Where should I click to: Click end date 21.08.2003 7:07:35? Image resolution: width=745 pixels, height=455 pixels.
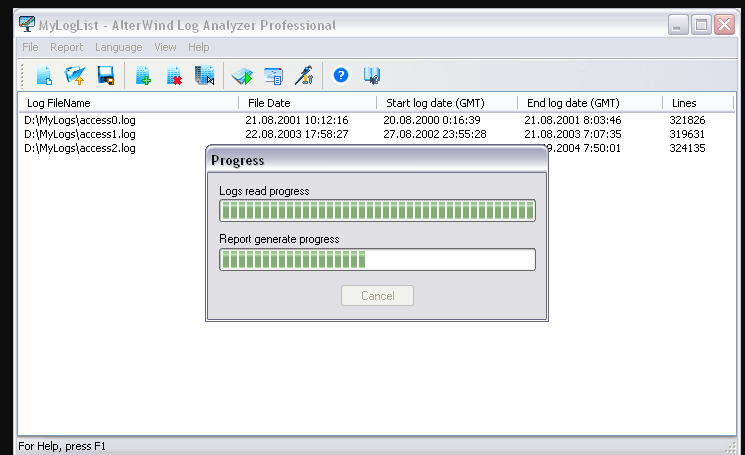[x=573, y=134]
